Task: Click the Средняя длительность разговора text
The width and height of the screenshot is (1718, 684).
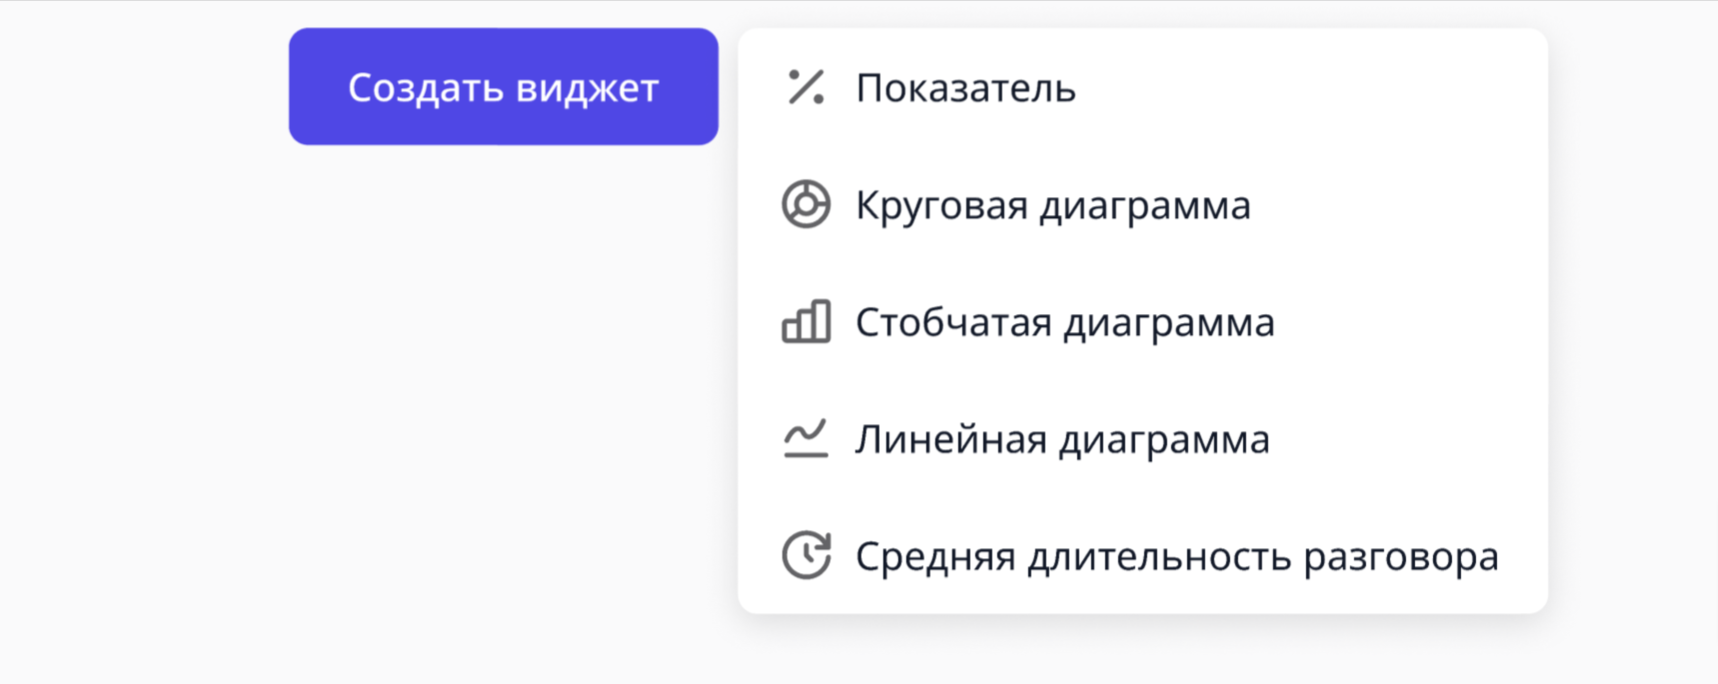Action: (x=1177, y=556)
